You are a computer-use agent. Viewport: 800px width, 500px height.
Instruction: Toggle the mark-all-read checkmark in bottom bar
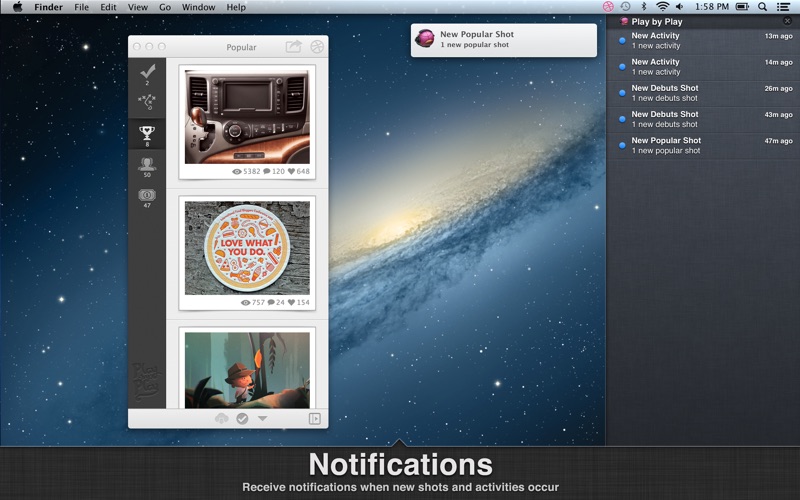tap(242, 418)
